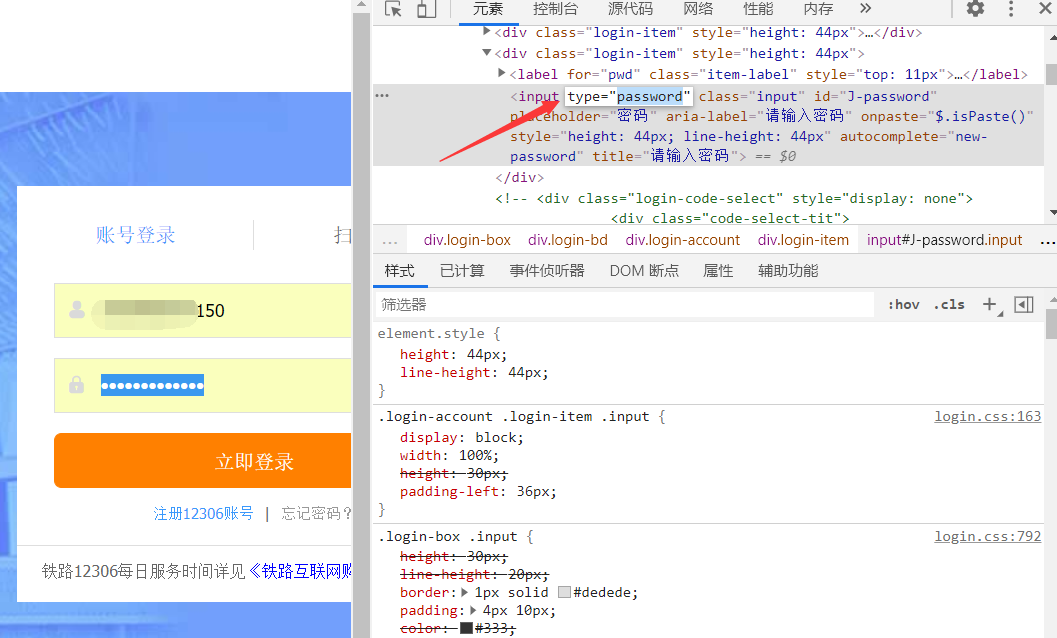Focus the 筛选器 styles filter input
This screenshot has height=638, width=1057.
click(x=620, y=304)
